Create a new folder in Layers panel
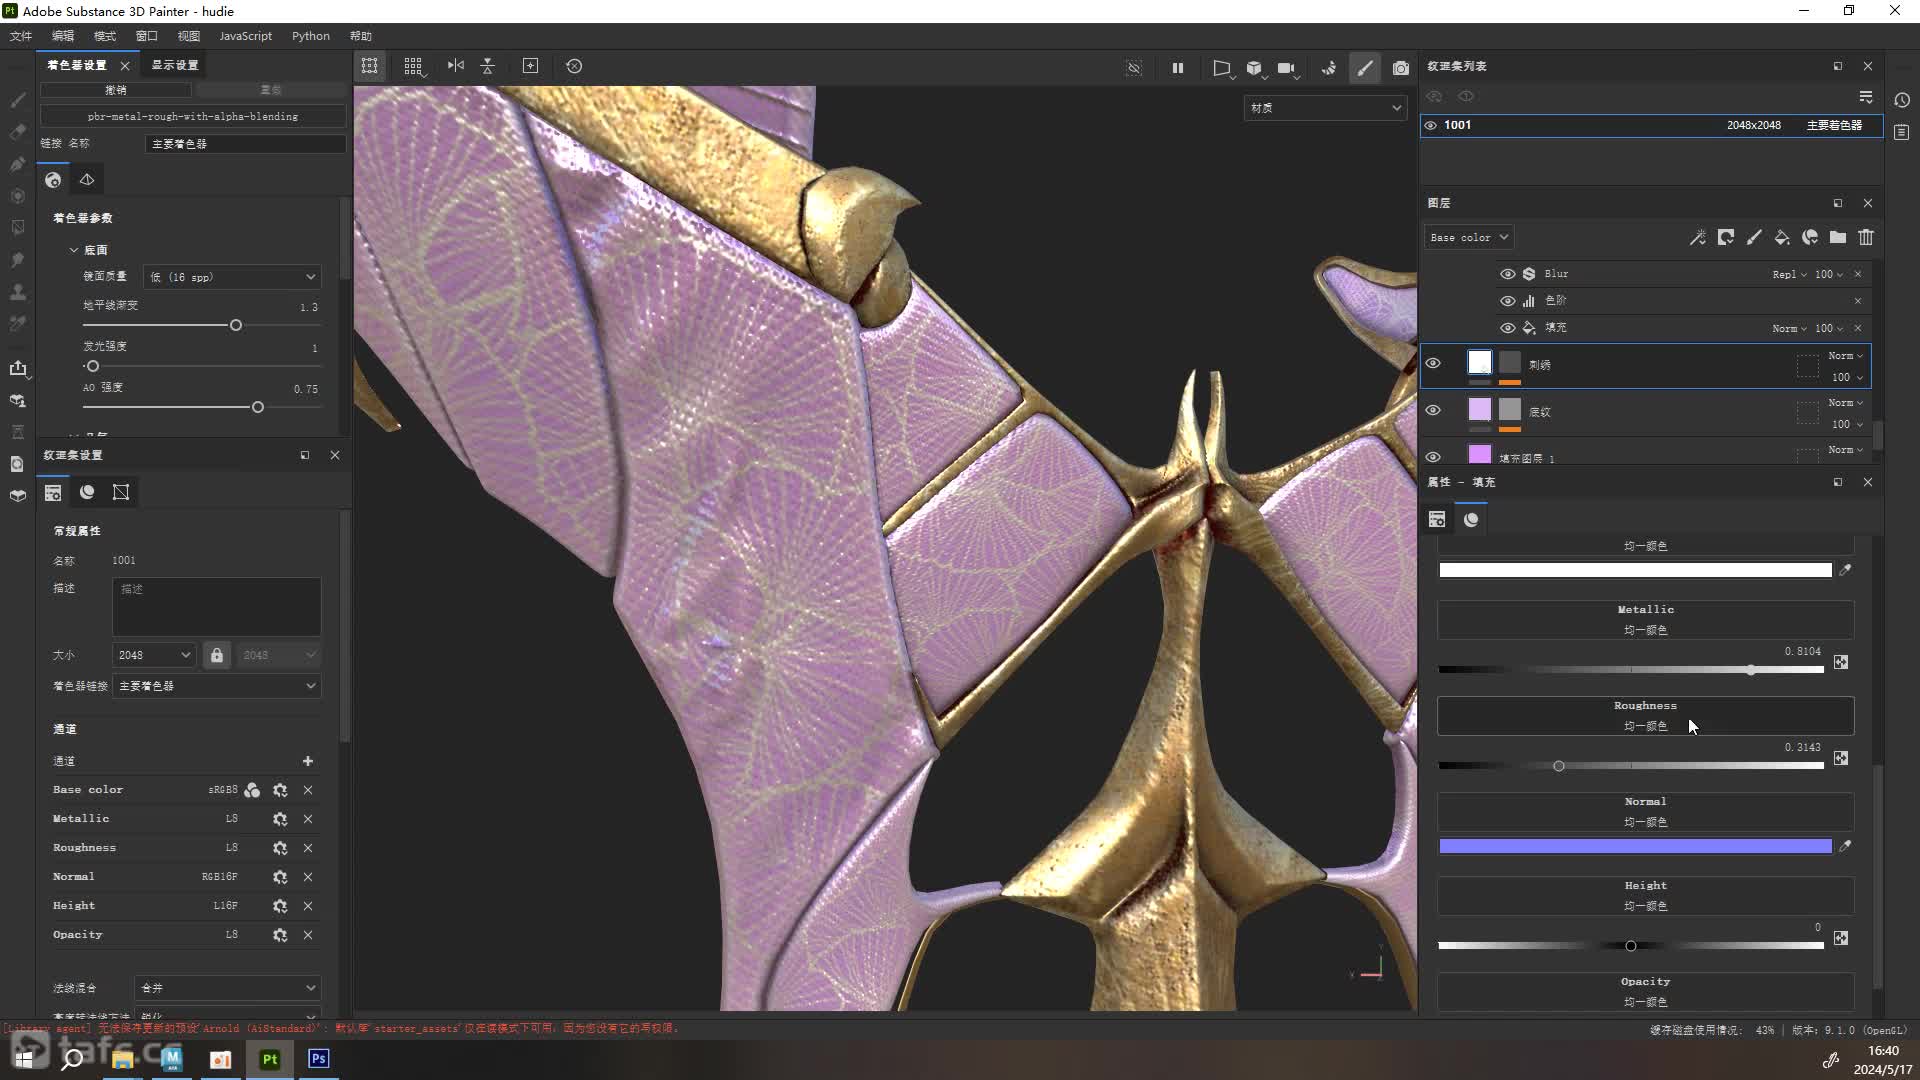Screen dimensions: 1920x1080 click(x=1838, y=238)
